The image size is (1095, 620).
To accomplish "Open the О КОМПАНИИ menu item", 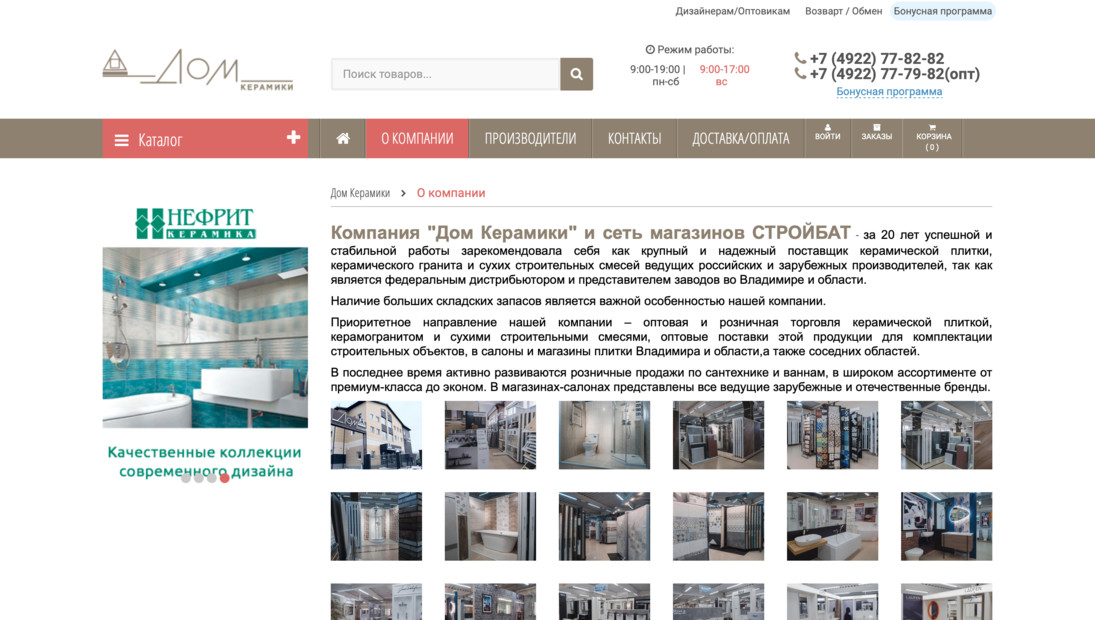I will [x=417, y=138].
